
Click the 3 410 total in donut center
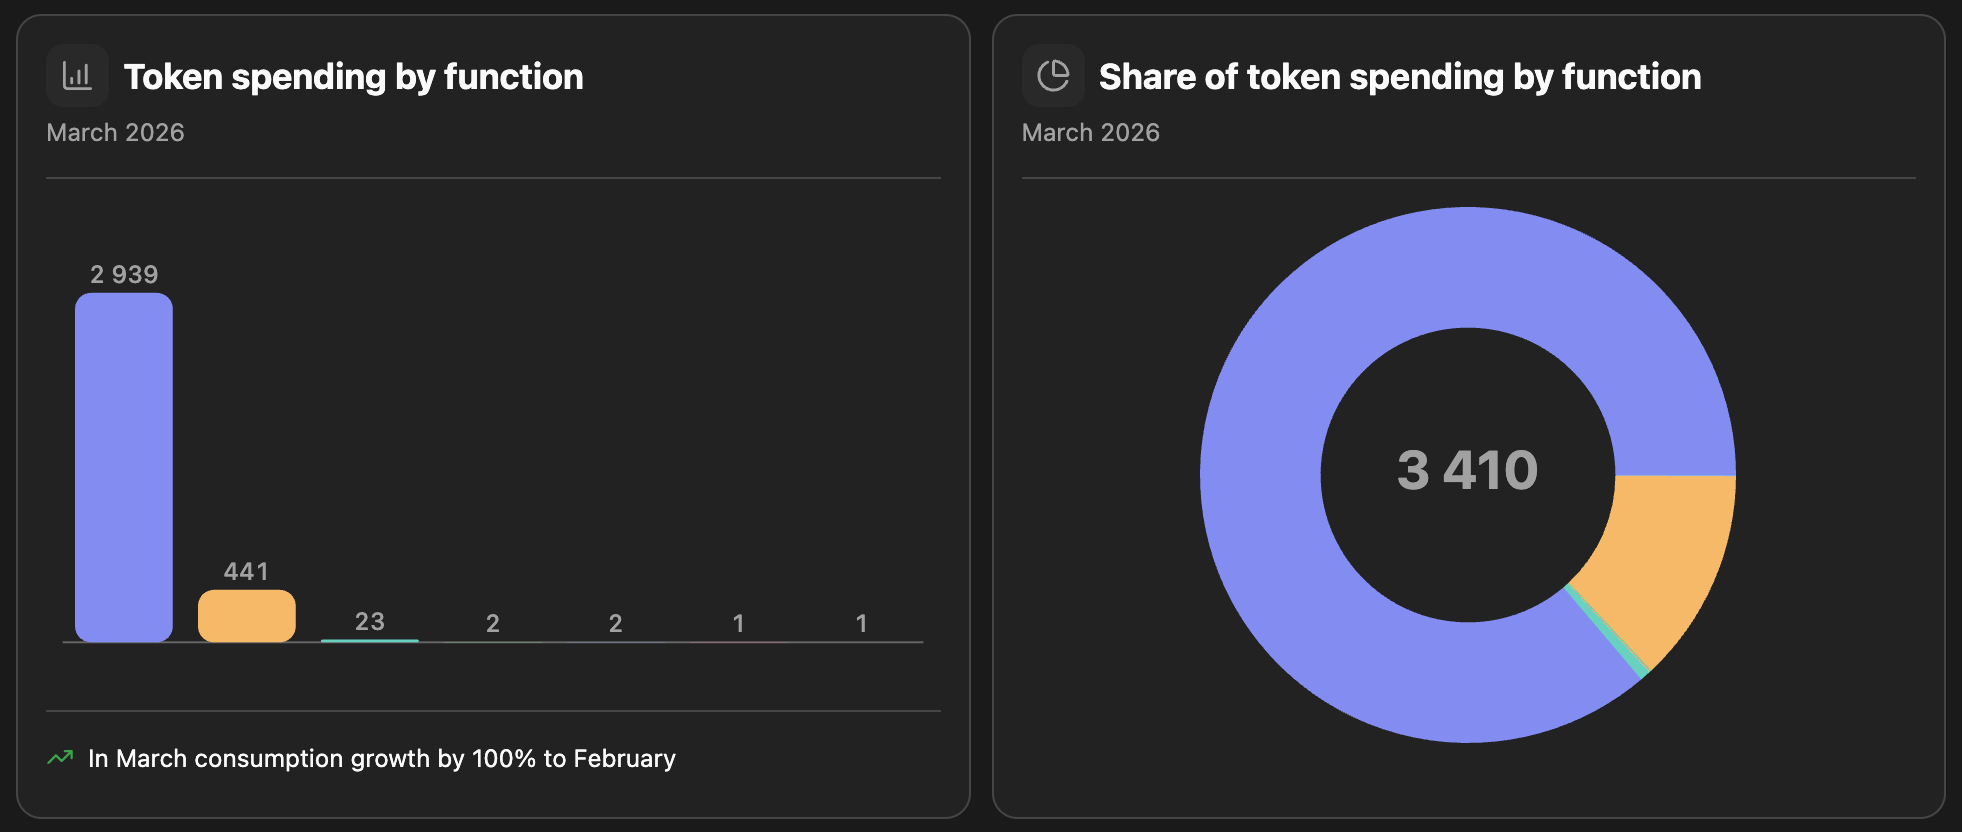[1467, 470]
